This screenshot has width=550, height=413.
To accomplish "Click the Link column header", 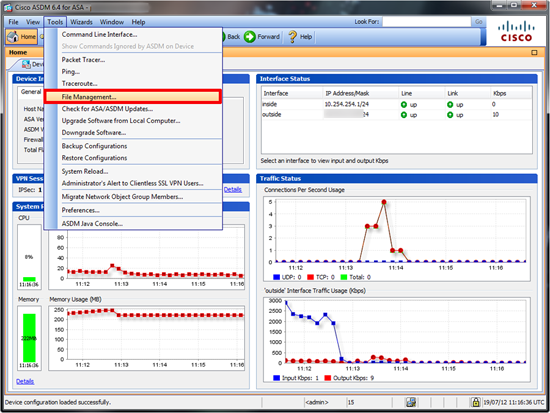I will pyautogui.click(x=468, y=93).
